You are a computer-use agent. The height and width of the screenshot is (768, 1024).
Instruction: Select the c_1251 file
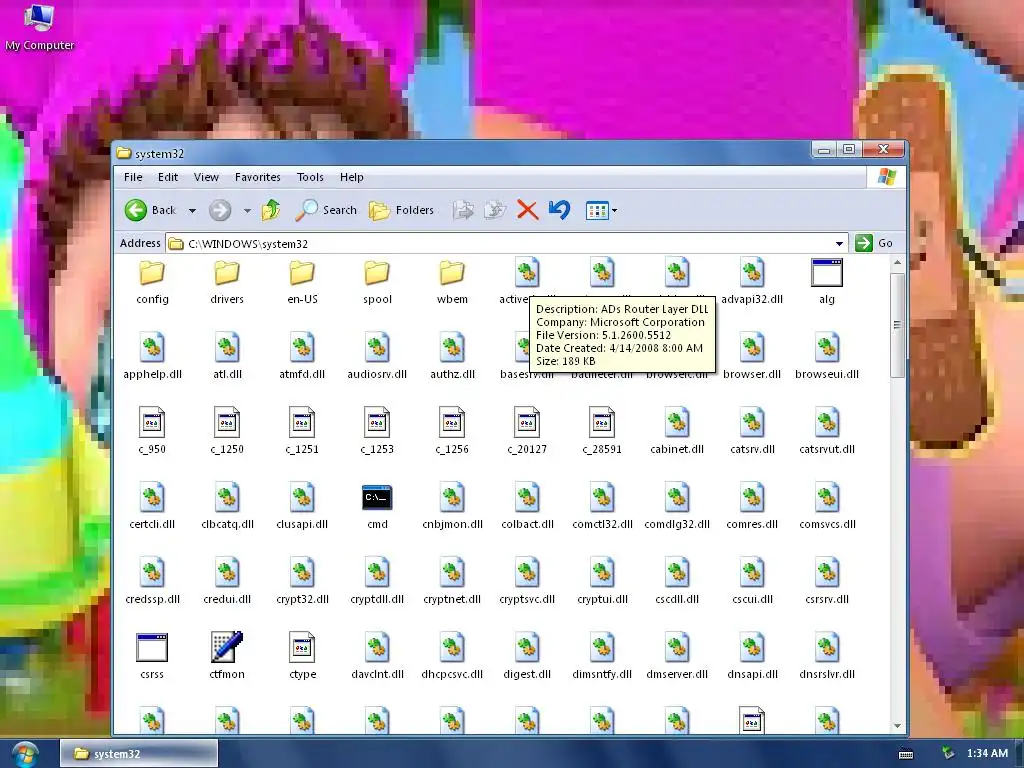(302, 432)
